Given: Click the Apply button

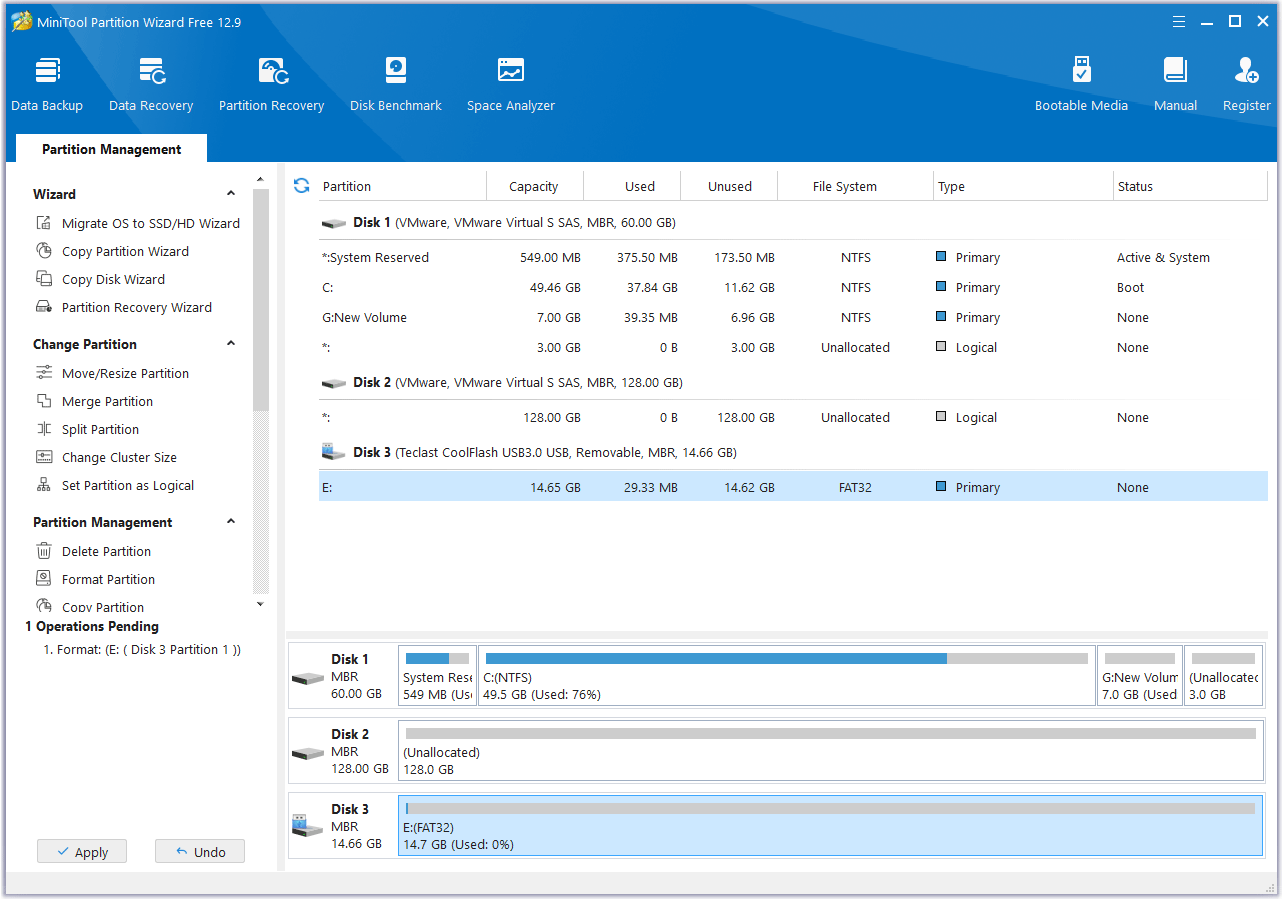Looking at the screenshot, I should click(x=82, y=852).
